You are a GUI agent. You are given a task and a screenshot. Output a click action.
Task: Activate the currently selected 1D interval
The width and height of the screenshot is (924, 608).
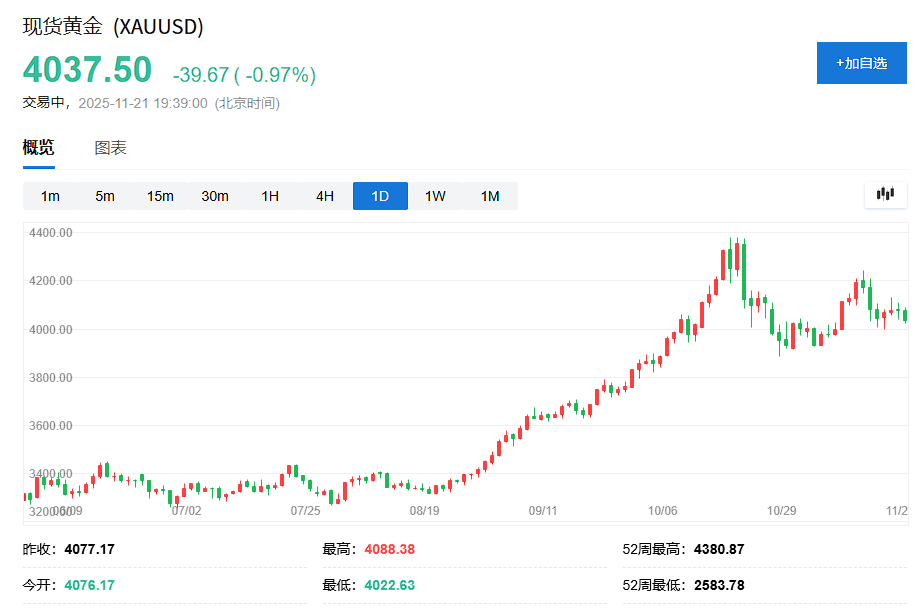point(380,195)
